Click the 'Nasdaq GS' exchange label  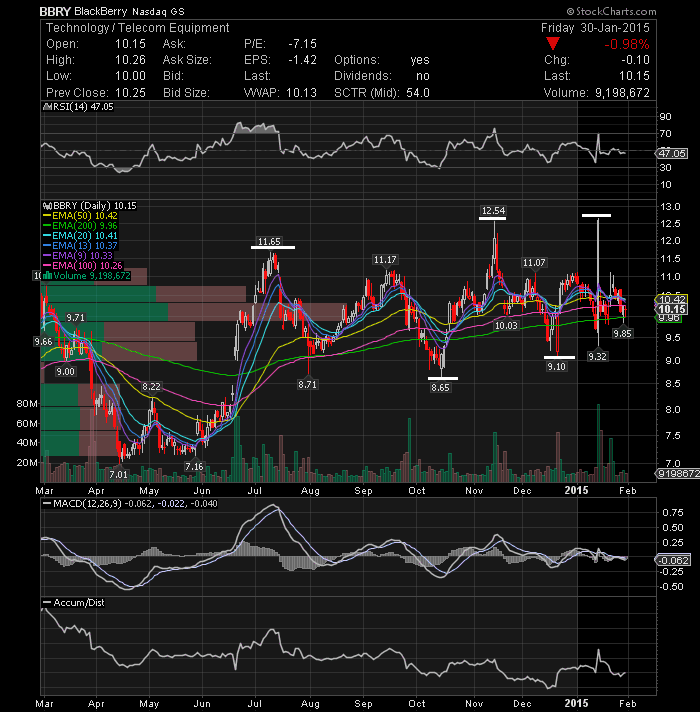point(158,12)
